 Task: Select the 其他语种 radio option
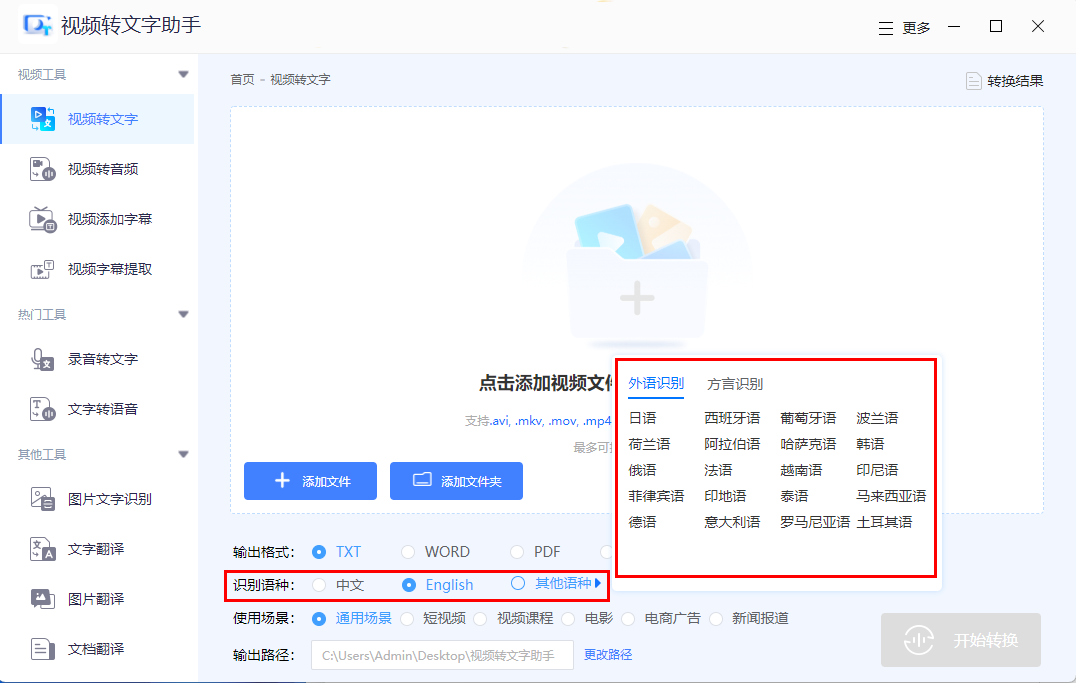517,583
